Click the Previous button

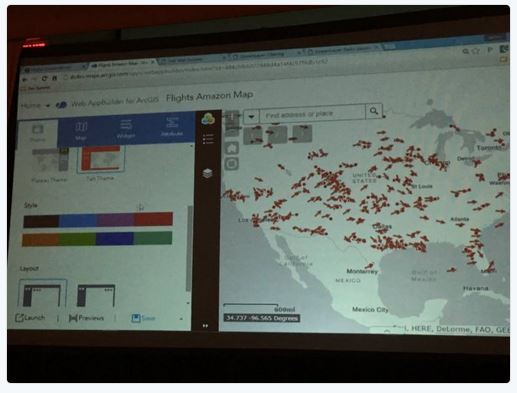click(86, 318)
